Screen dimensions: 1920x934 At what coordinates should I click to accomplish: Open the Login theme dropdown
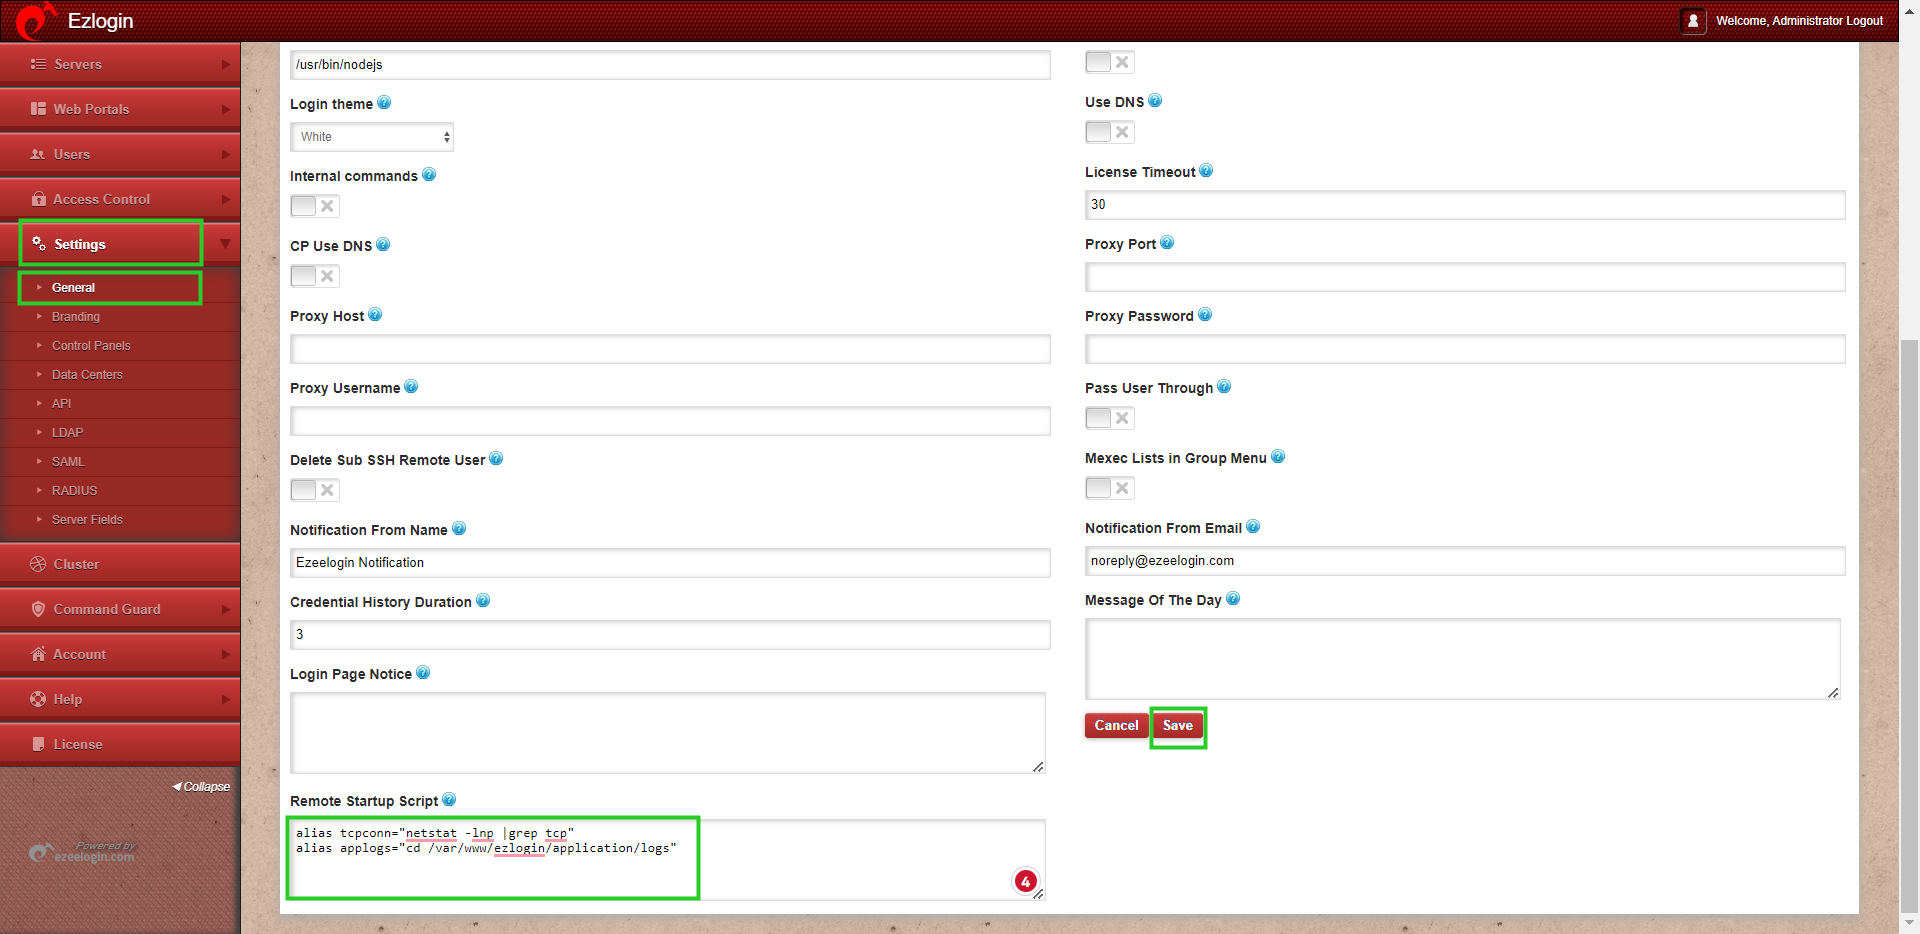click(x=372, y=137)
